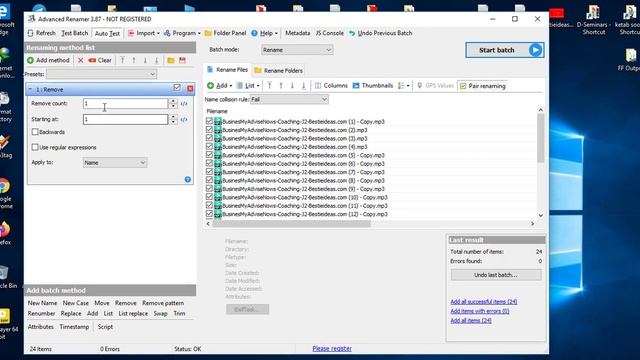Open the Columns settings
Image resolution: width=640 pixels, height=360 pixels.
(331, 86)
